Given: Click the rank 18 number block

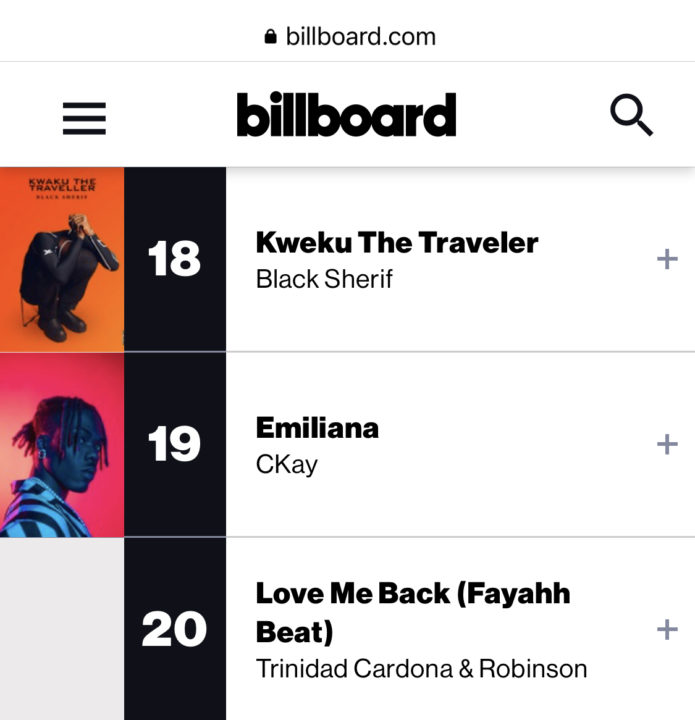Looking at the screenshot, I should pos(175,259).
